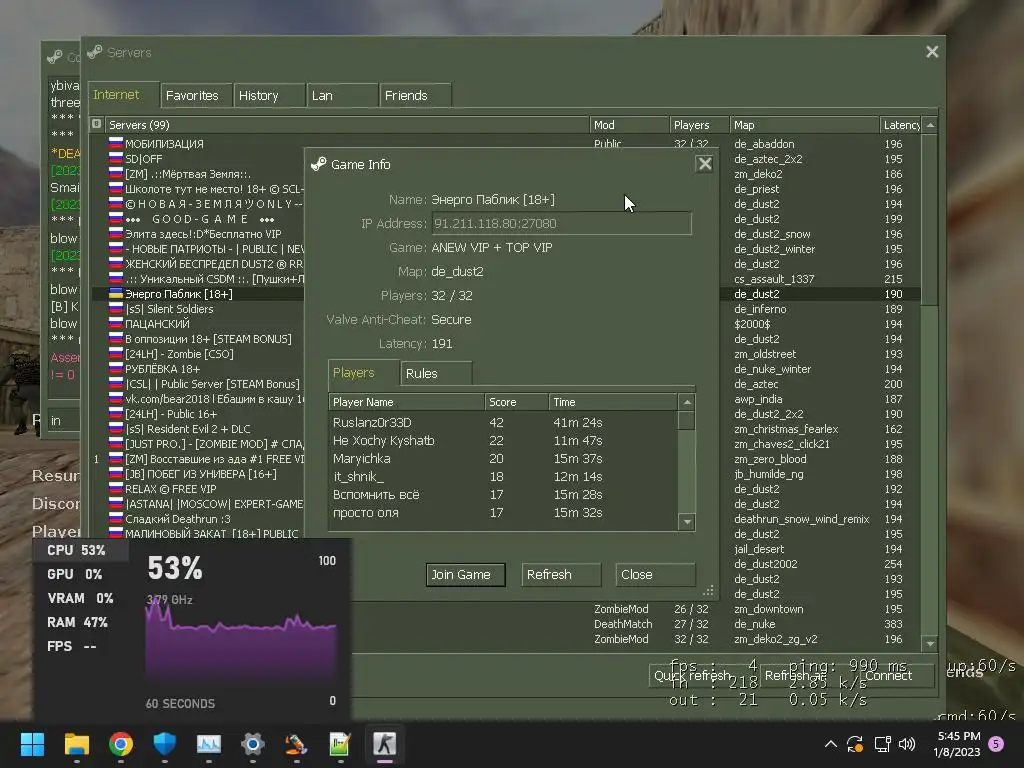Viewport: 1024px width, 768px height.
Task: Select the Internet servers tab
Action: pos(123,95)
